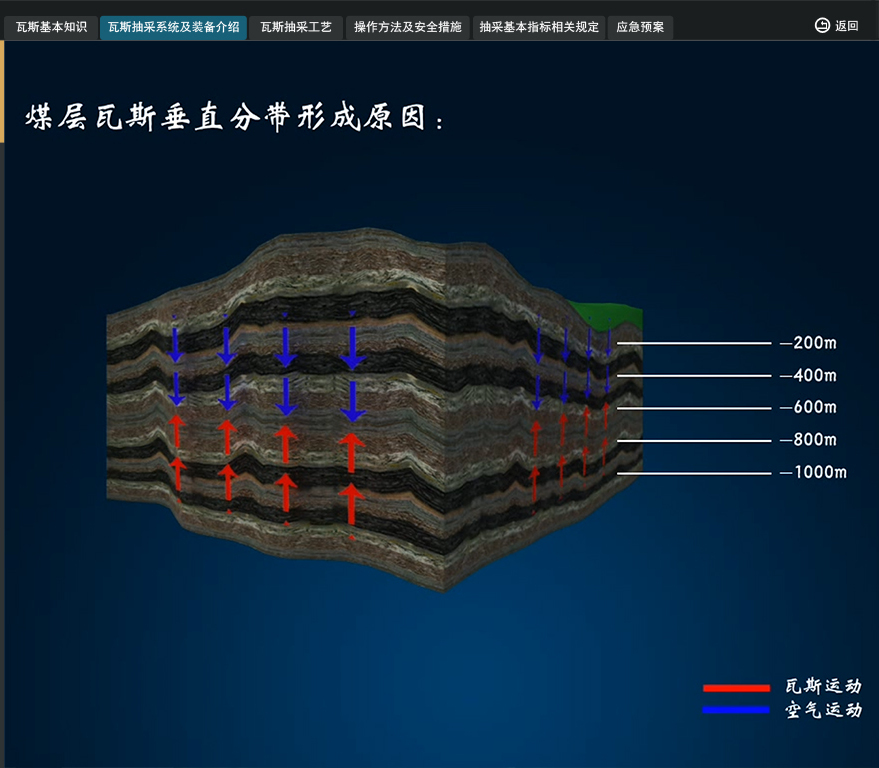This screenshot has width=879, height=768.
Task: Click the —1000m depth label
Action: pos(813,472)
